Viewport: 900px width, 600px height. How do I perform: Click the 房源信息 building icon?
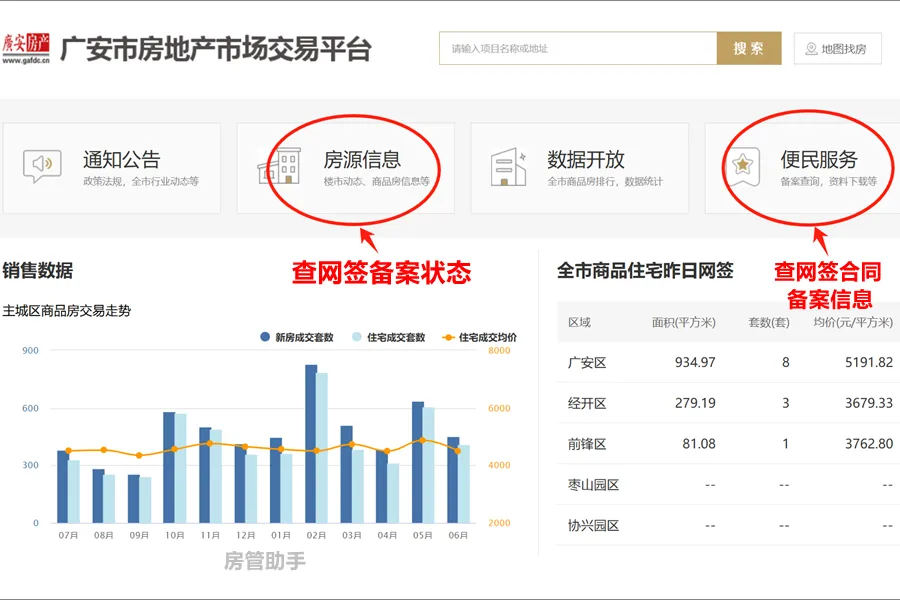tap(279, 167)
